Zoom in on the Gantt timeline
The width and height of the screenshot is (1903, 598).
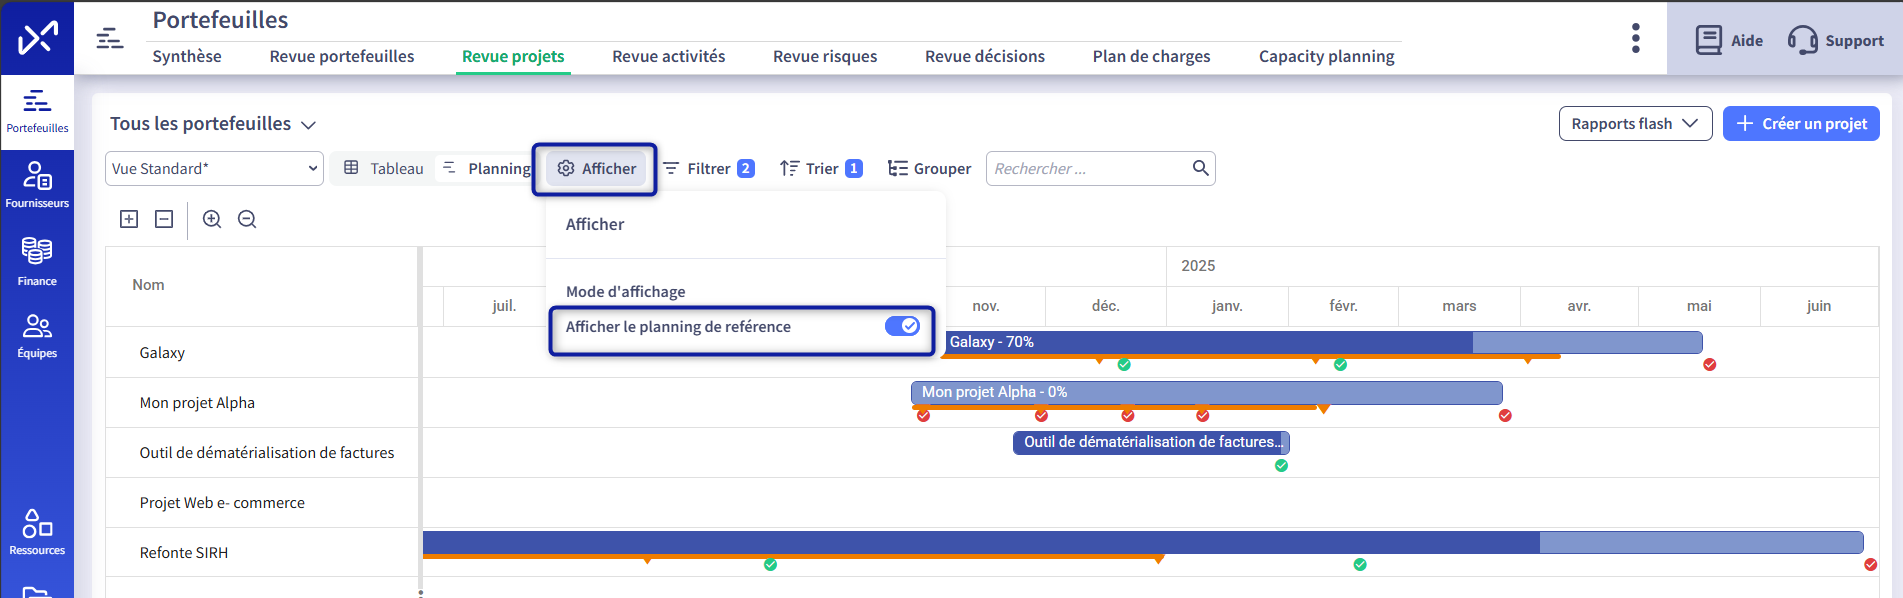212,219
